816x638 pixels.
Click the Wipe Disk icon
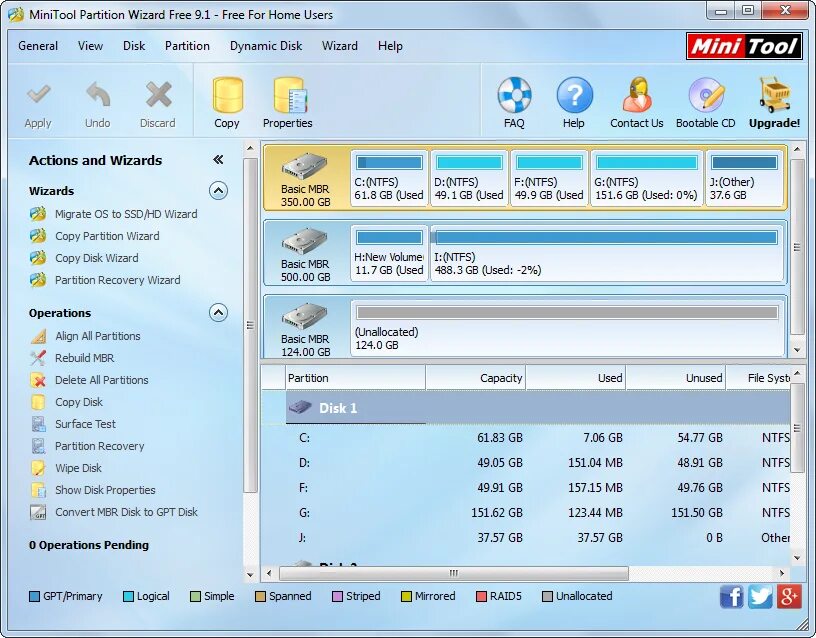(38, 468)
